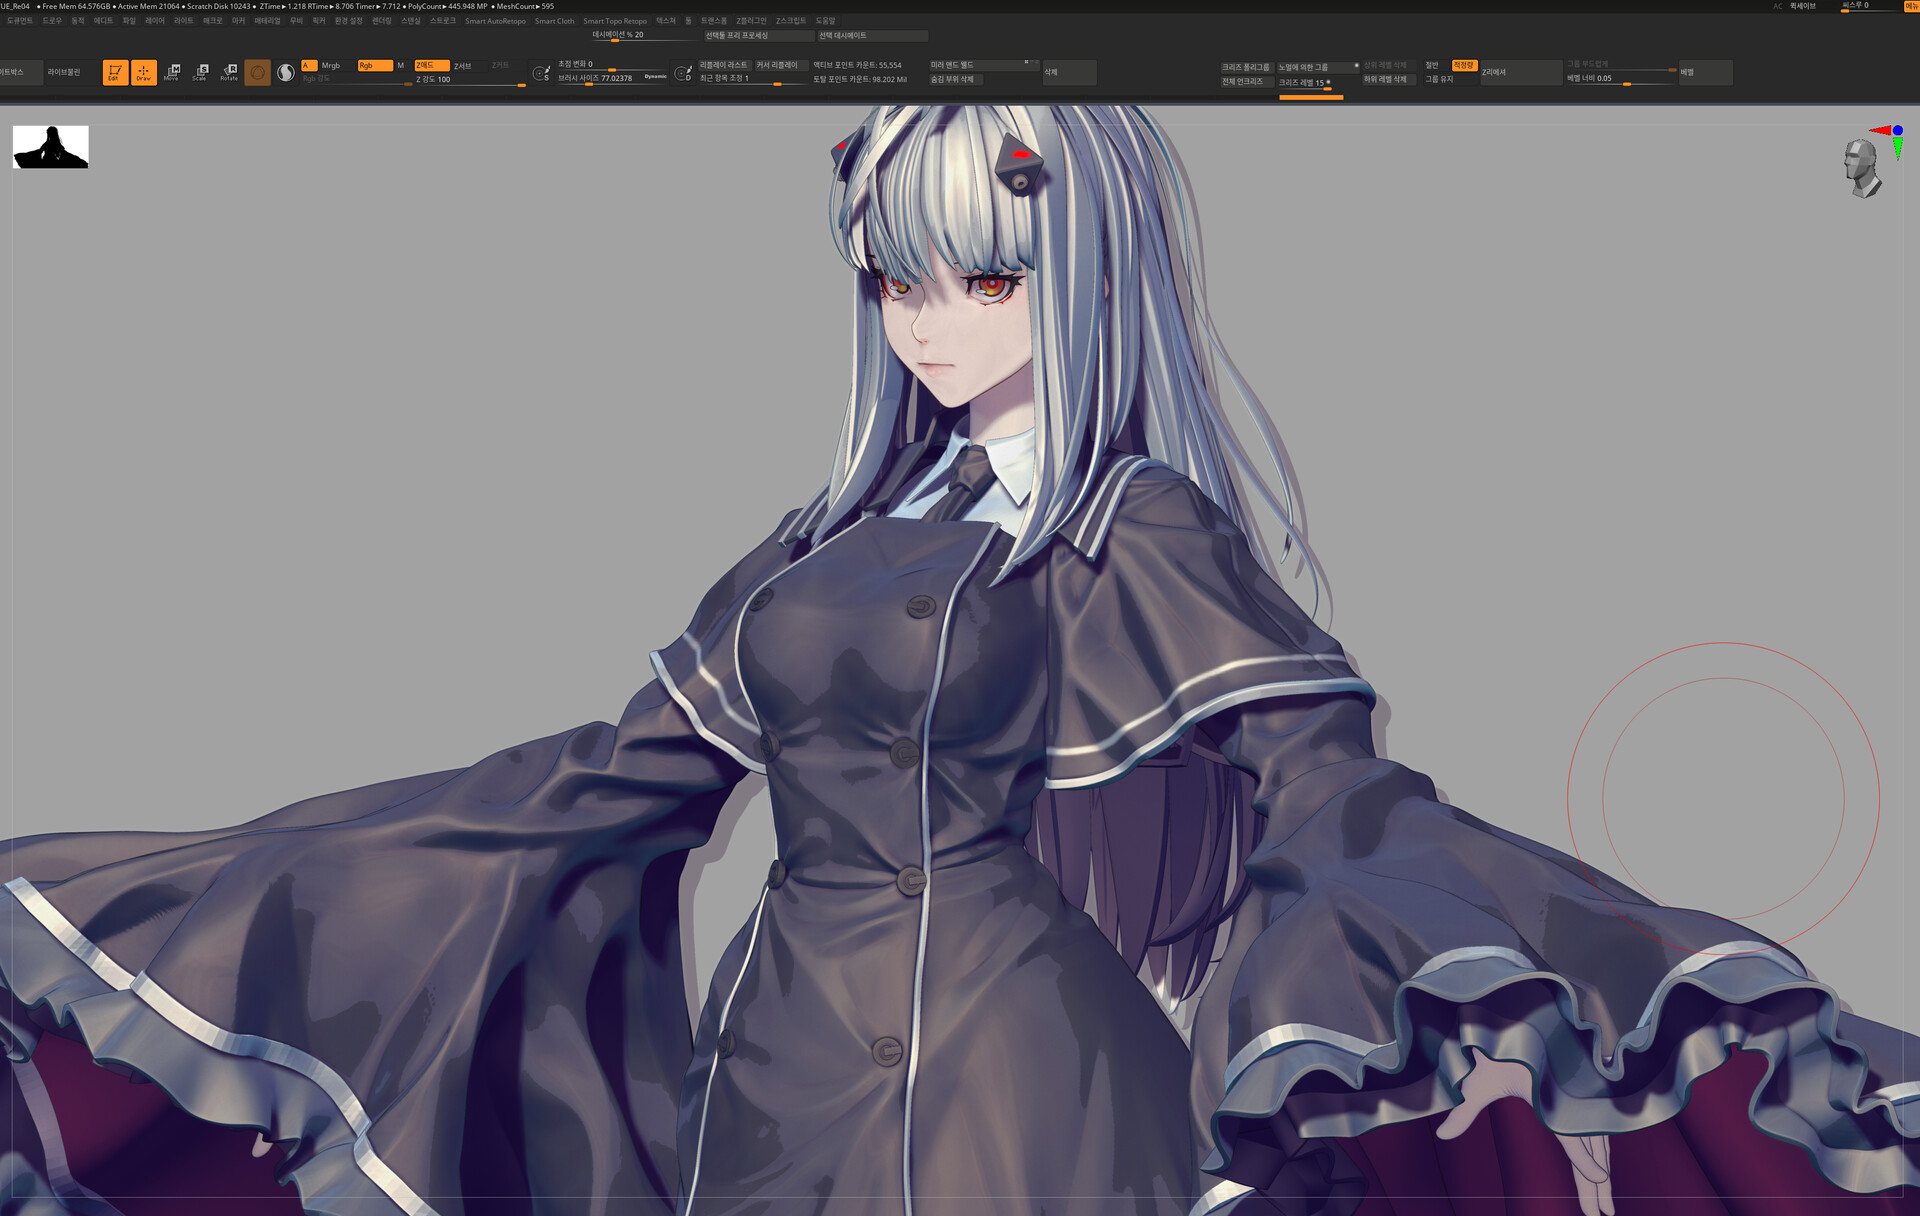Screen dimensions: 1920x1216
Task: Toggle the Dynamic brush size switch
Action: tap(655, 76)
